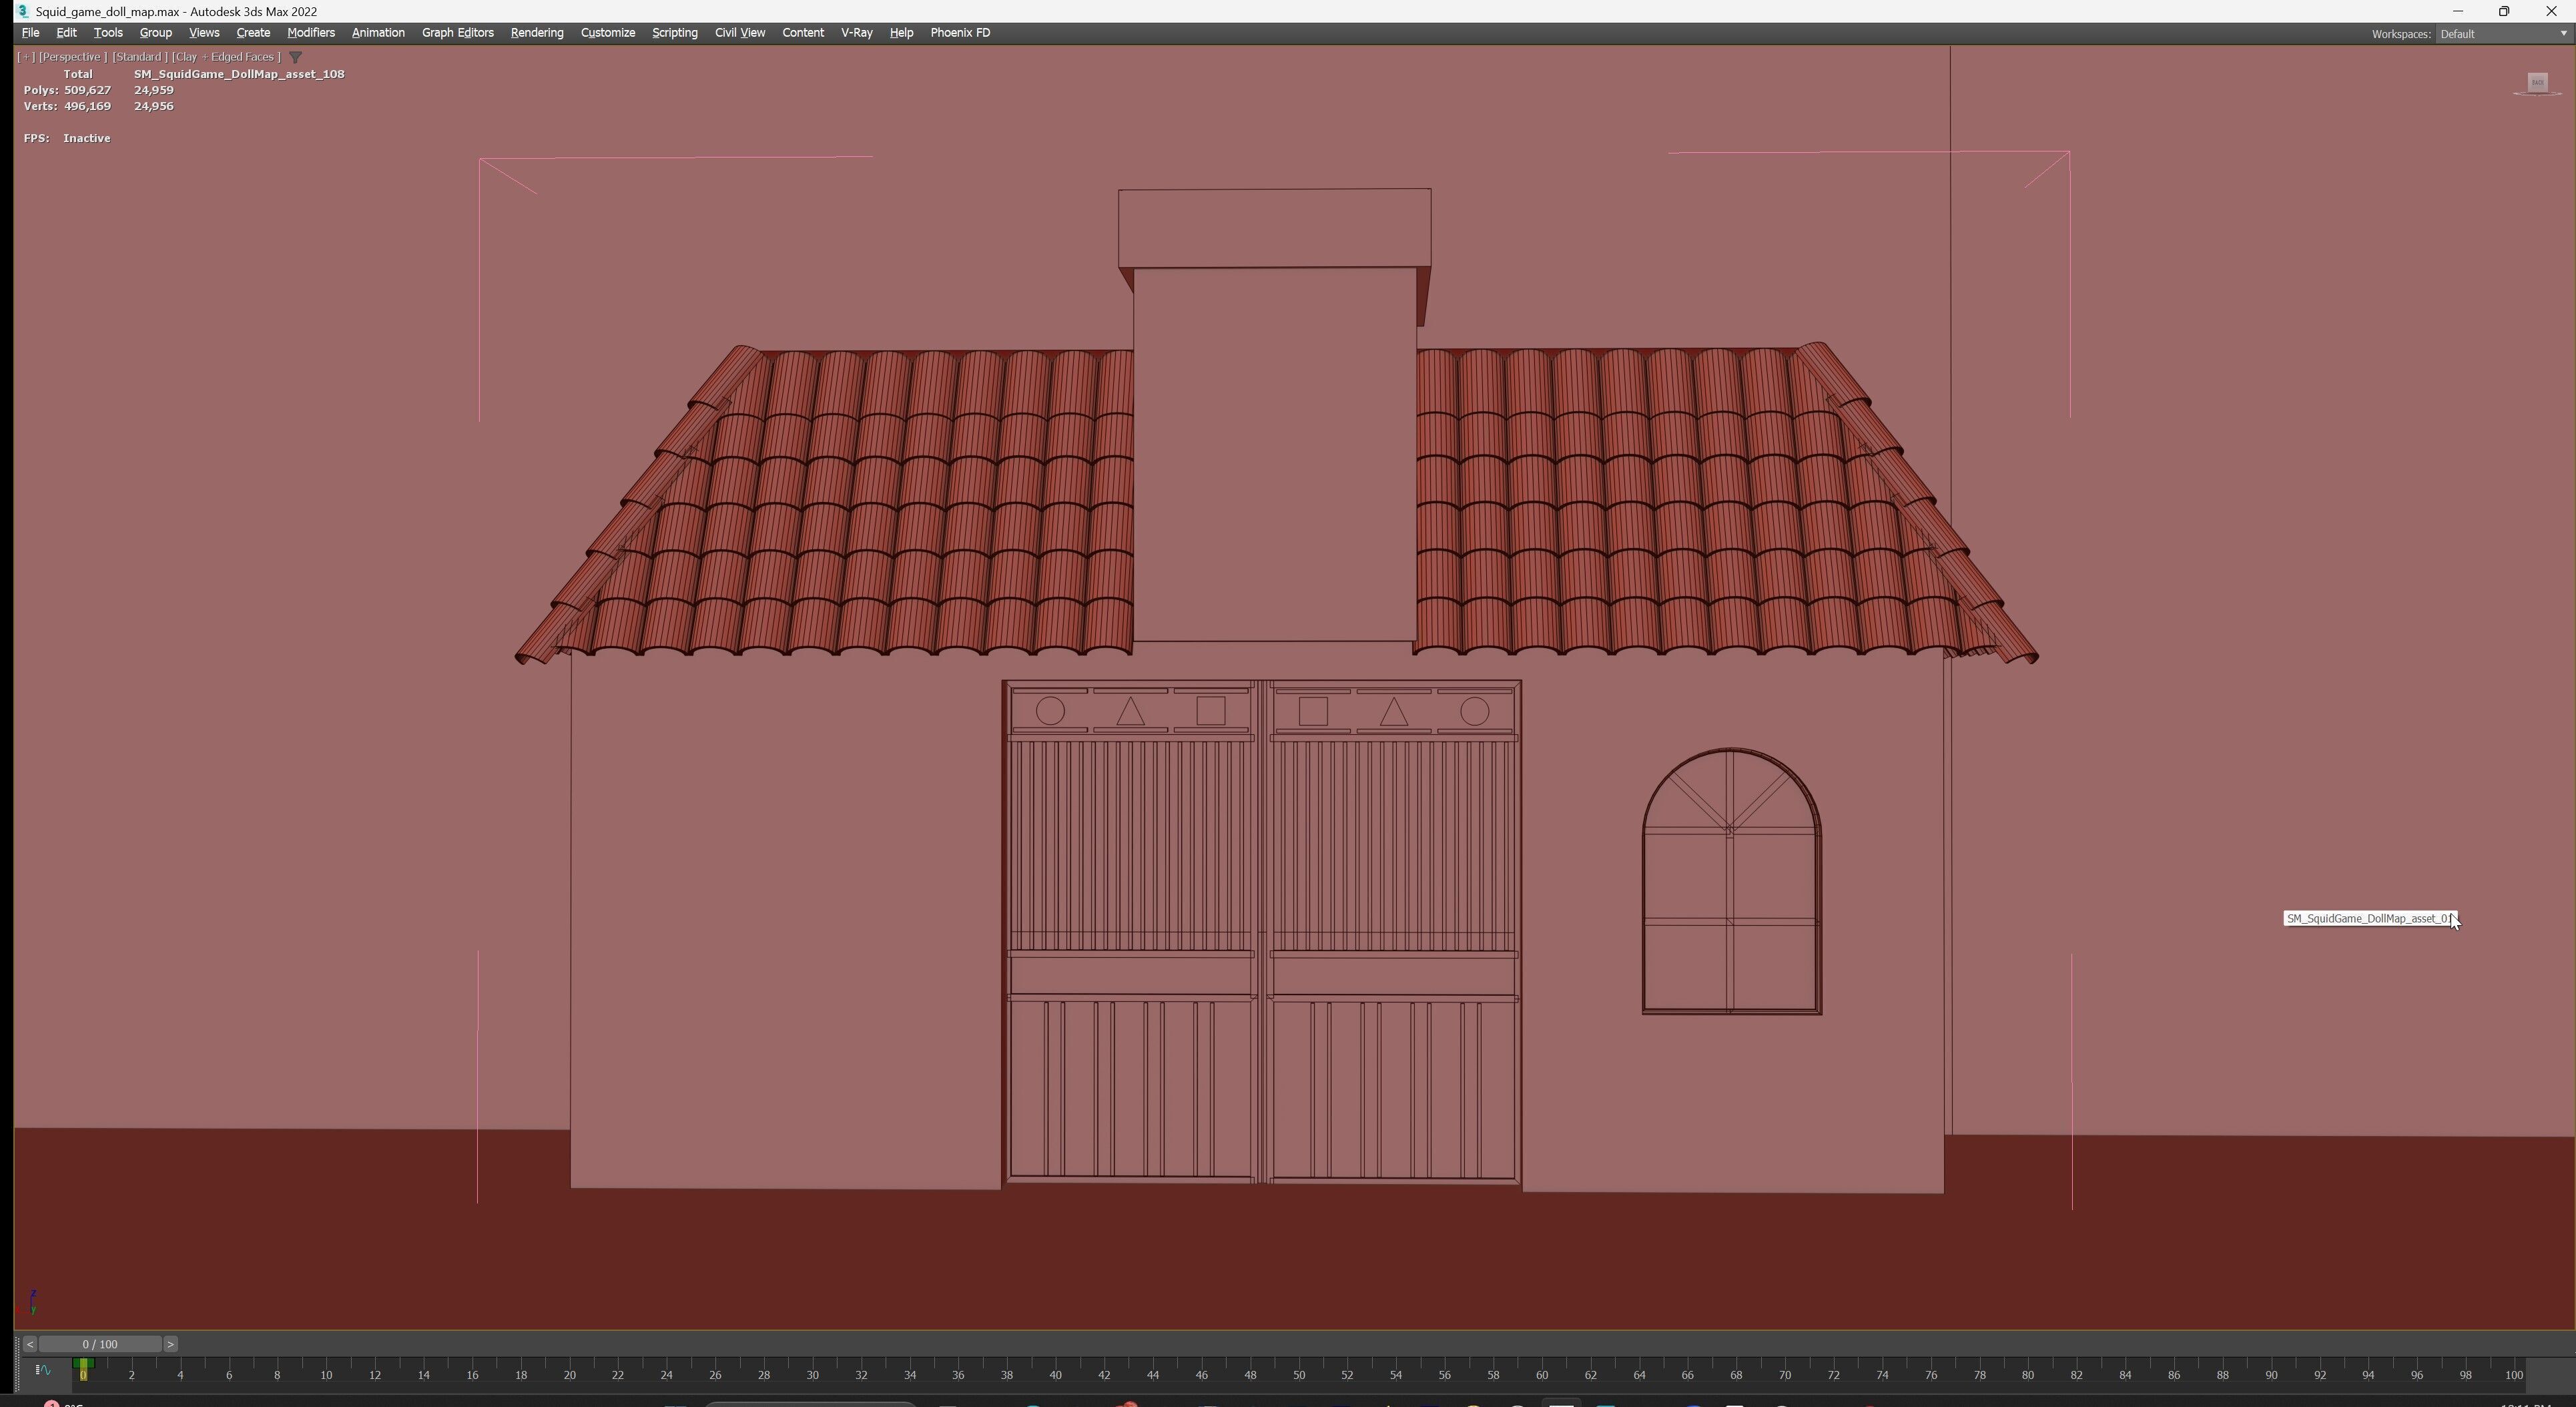Click the ViewCube BACK face
The image size is (2576, 1407).
(x=2537, y=83)
